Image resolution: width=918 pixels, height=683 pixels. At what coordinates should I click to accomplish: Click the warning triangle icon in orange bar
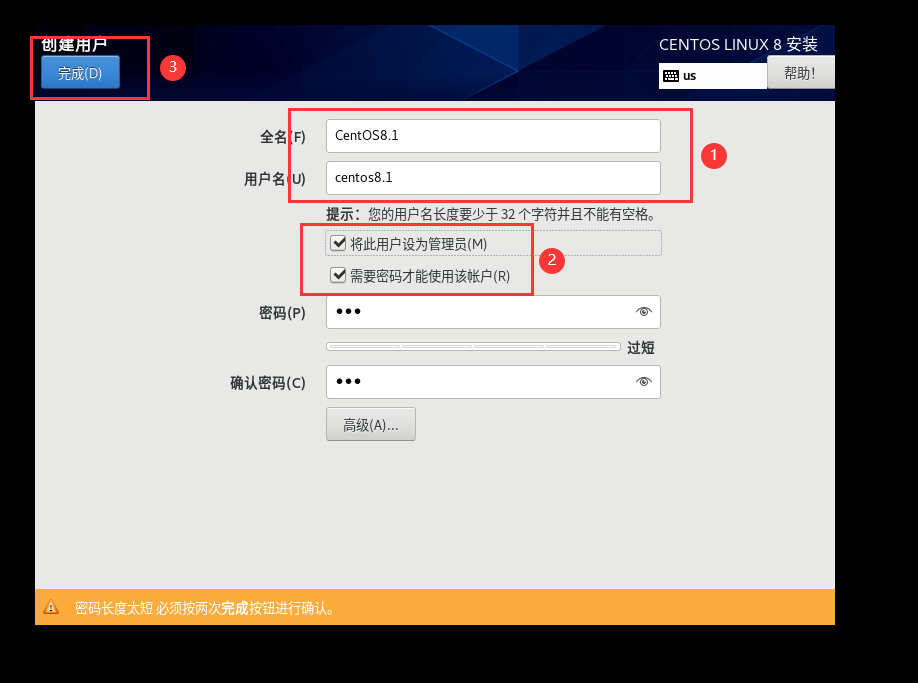coord(51,607)
